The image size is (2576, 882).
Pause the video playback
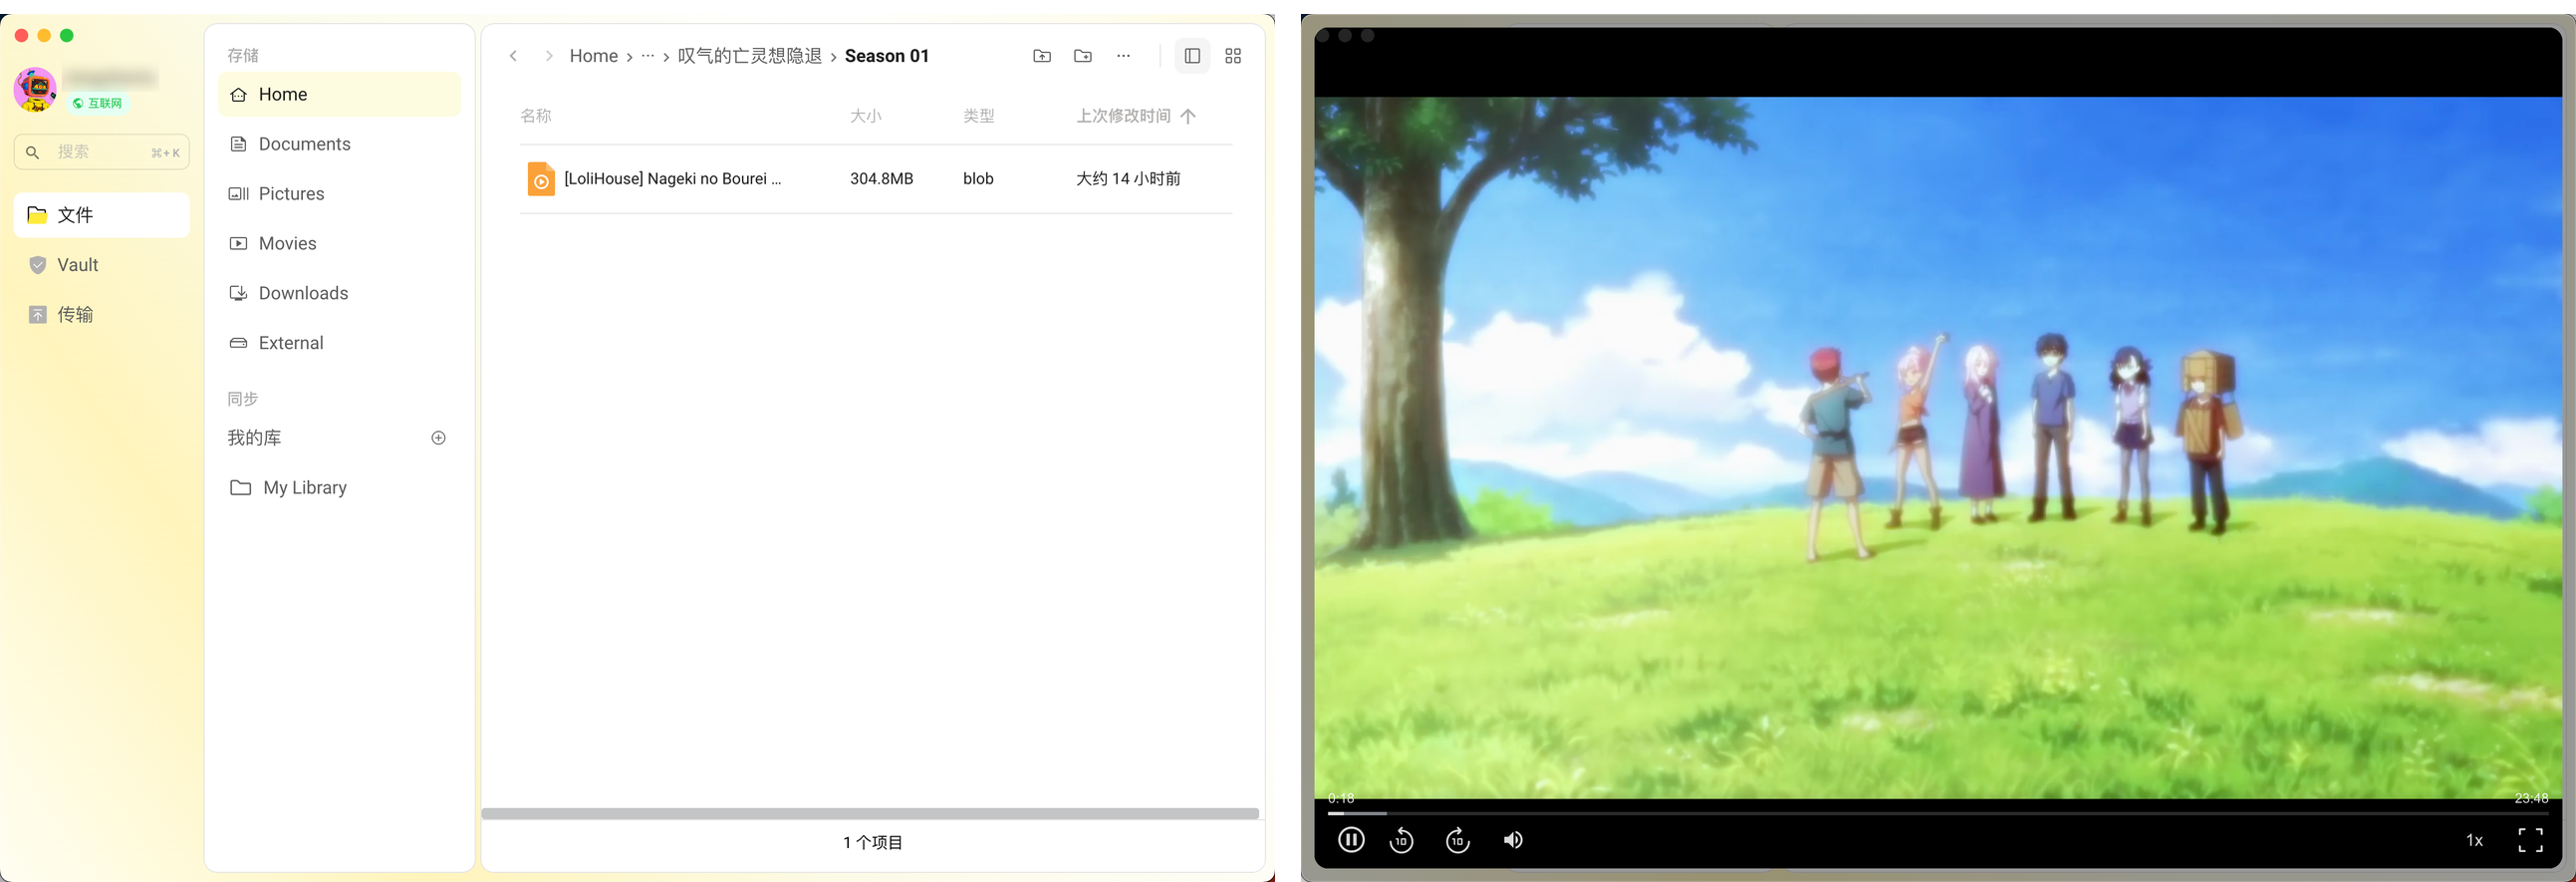[1351, 840]
